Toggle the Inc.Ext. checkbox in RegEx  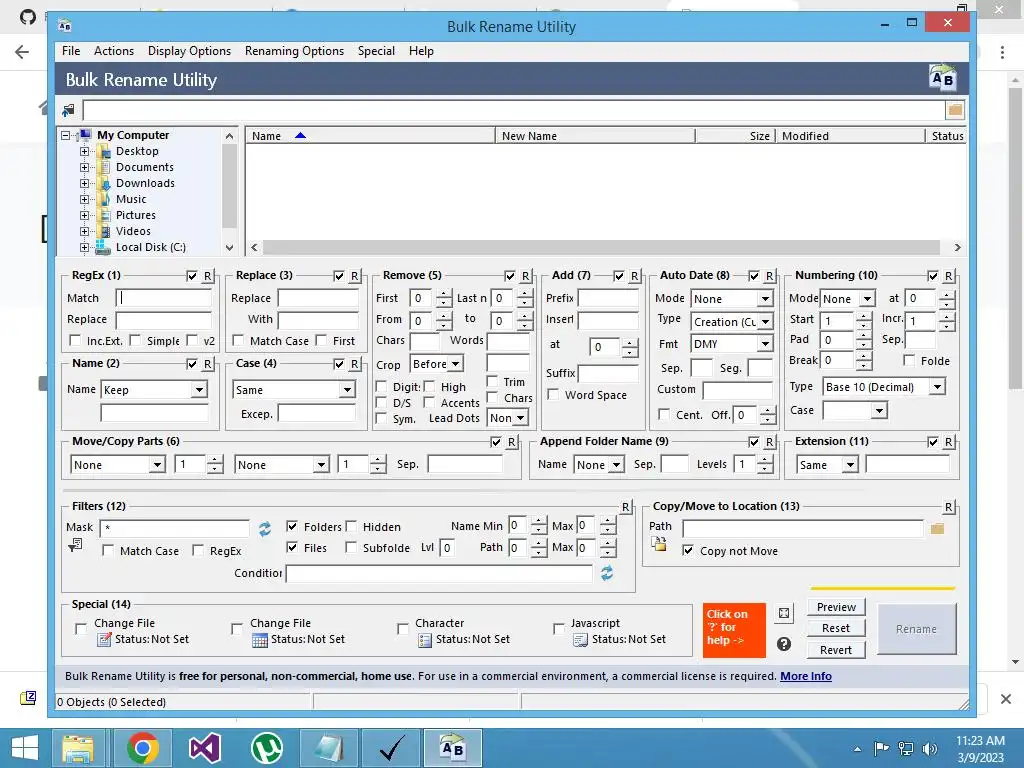(x=75, y=340)
